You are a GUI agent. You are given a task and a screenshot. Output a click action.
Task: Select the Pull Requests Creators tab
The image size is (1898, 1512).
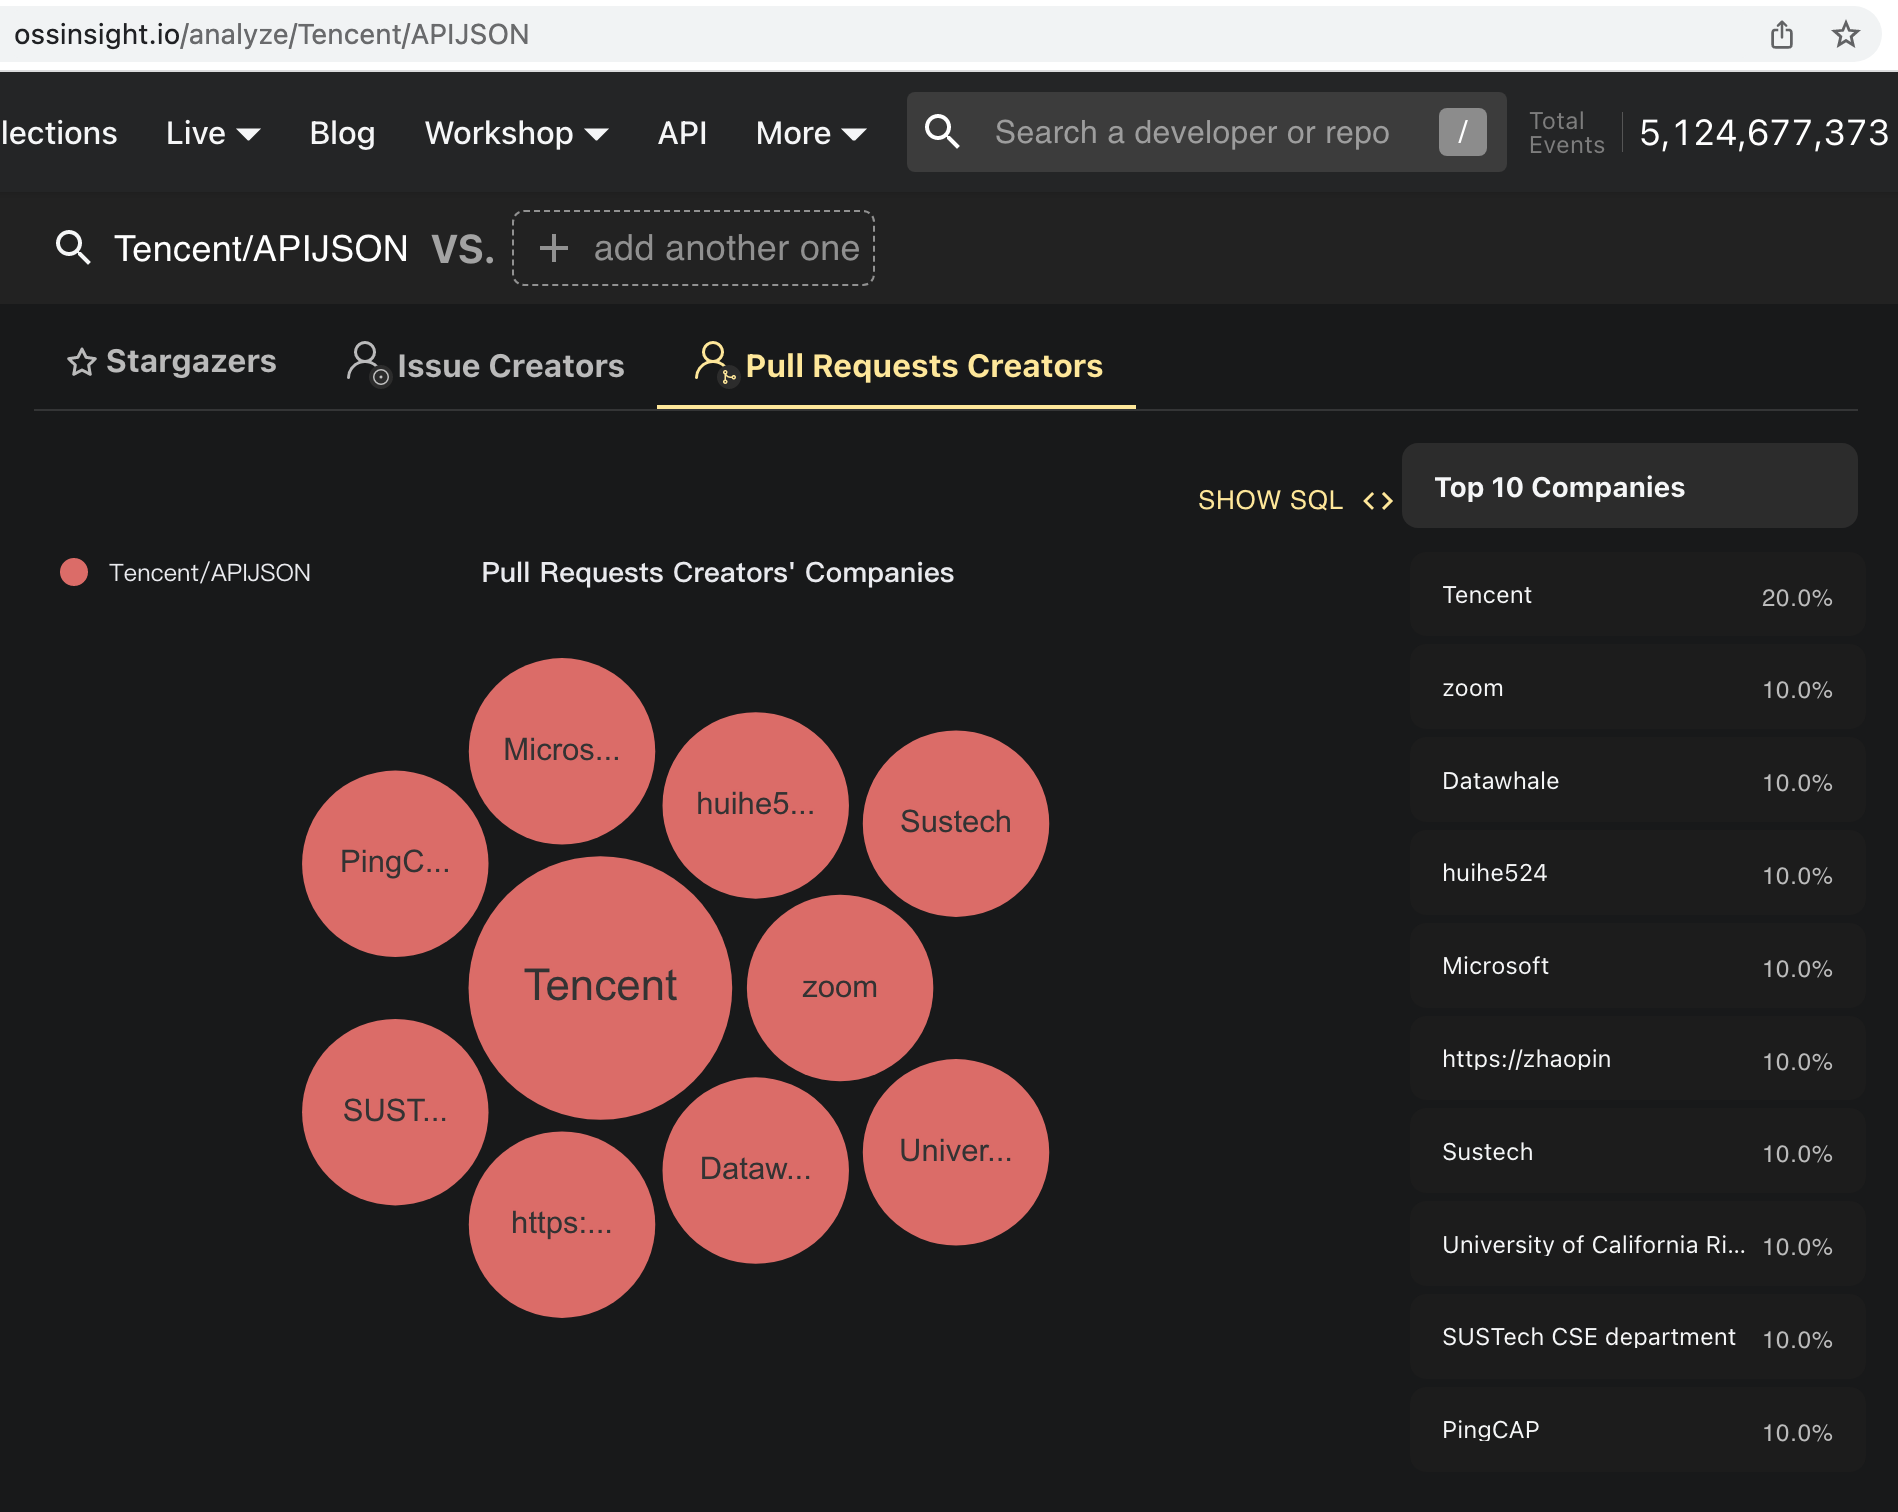897,365
